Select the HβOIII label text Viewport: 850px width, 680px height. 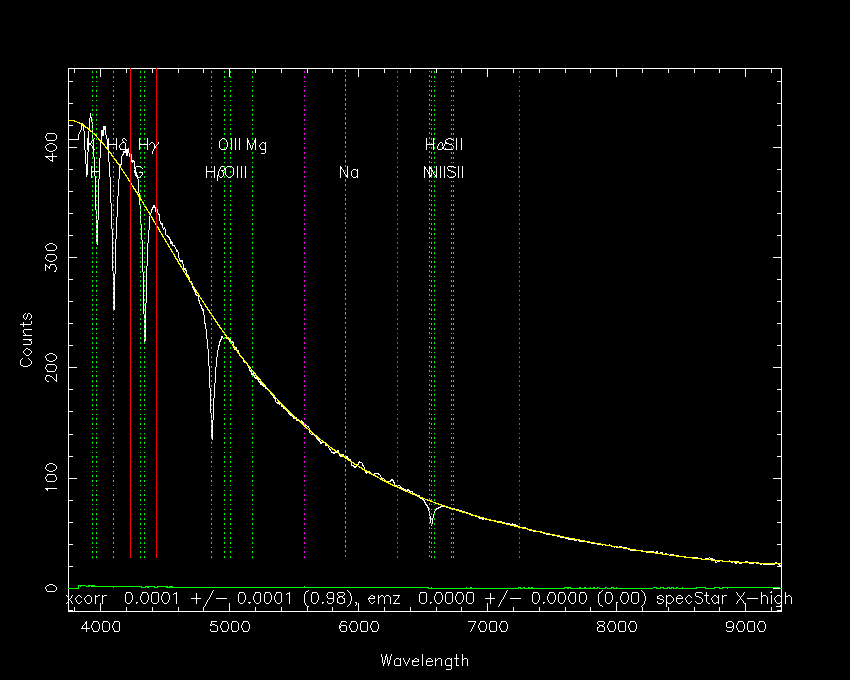click(226, 172)
